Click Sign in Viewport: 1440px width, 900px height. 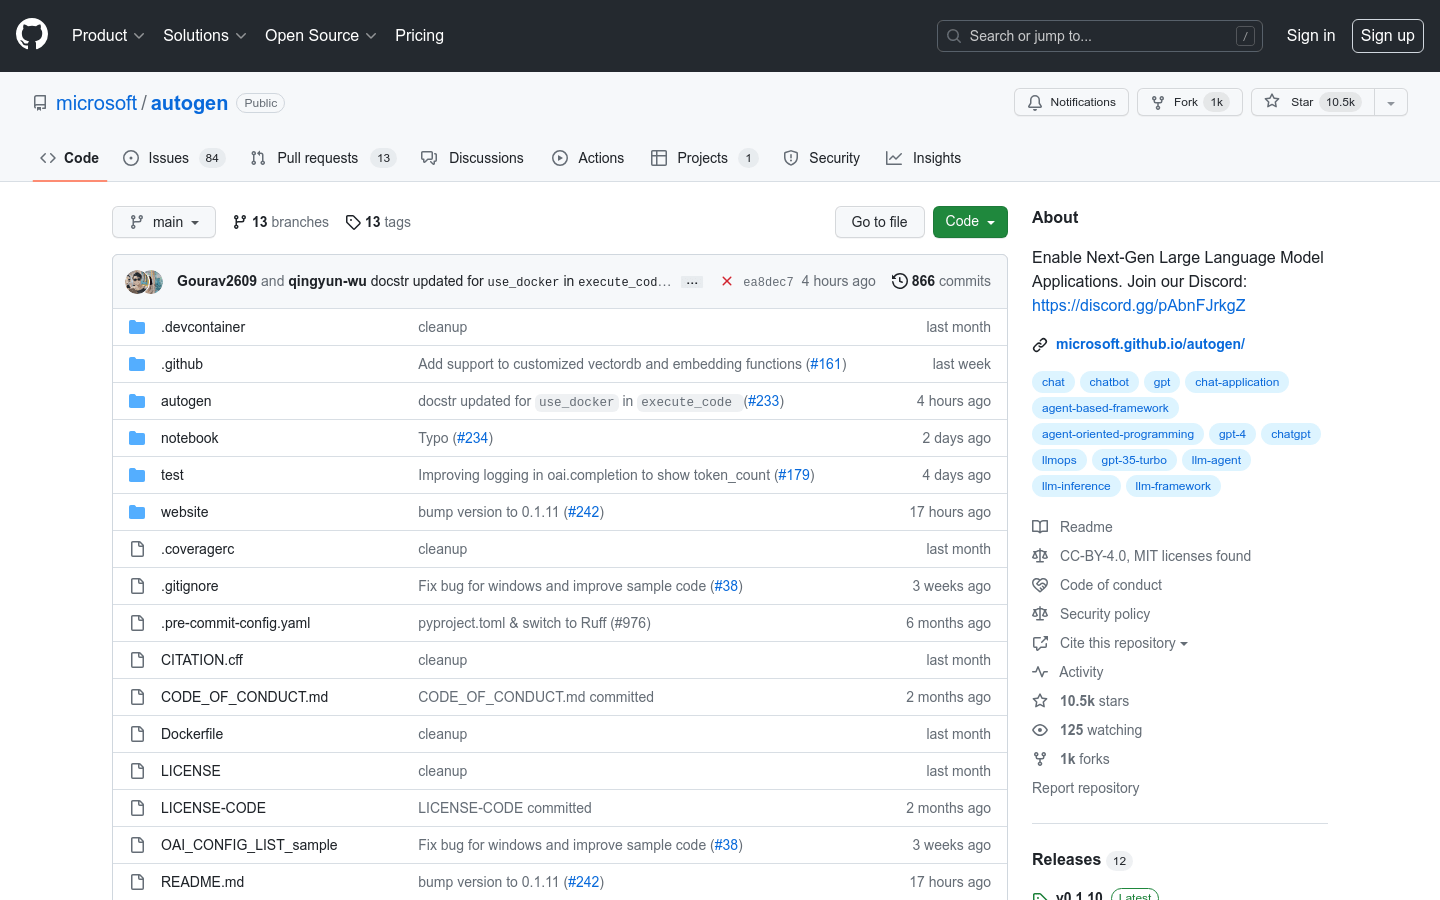[x=1311, y=35]
